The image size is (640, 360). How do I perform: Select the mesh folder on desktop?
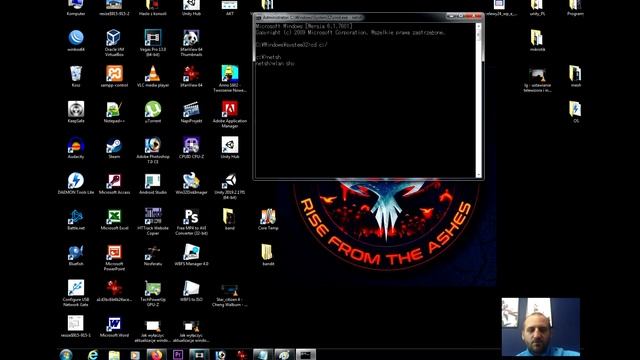575,76
